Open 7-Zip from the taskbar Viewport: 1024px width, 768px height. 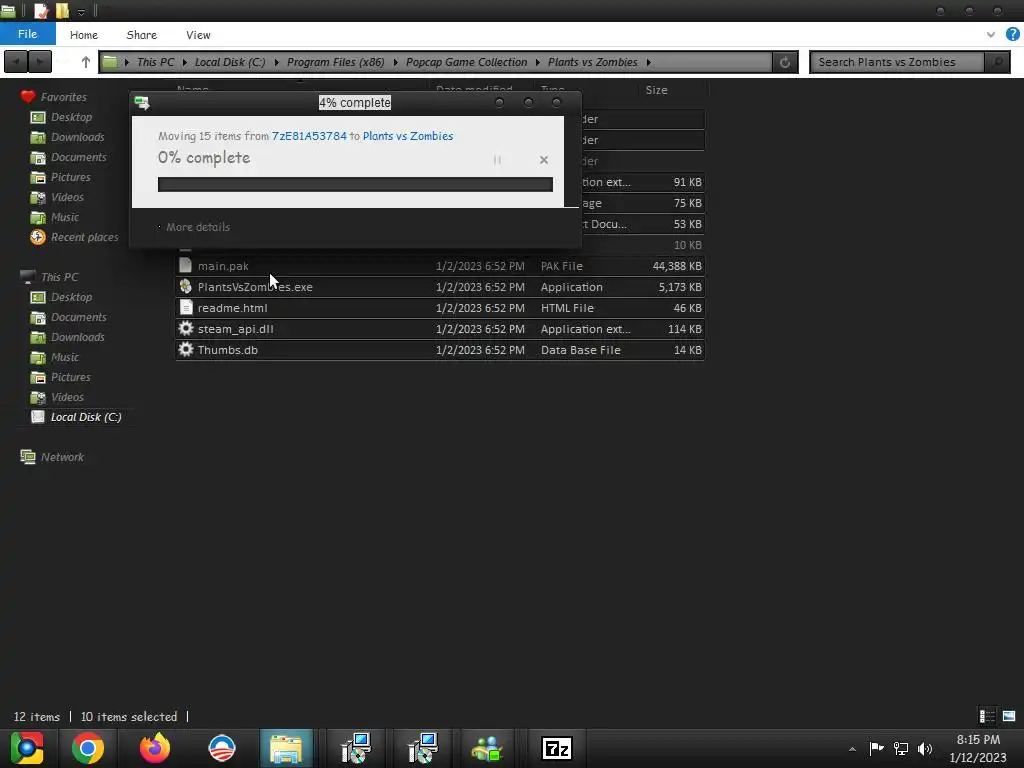click(556, 748)
